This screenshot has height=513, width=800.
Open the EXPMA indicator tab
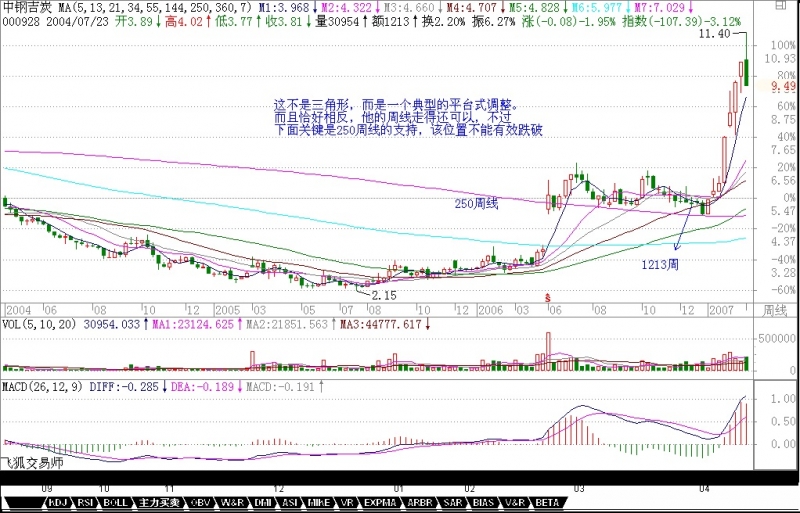pyautogui.click(x=377, y=503)
